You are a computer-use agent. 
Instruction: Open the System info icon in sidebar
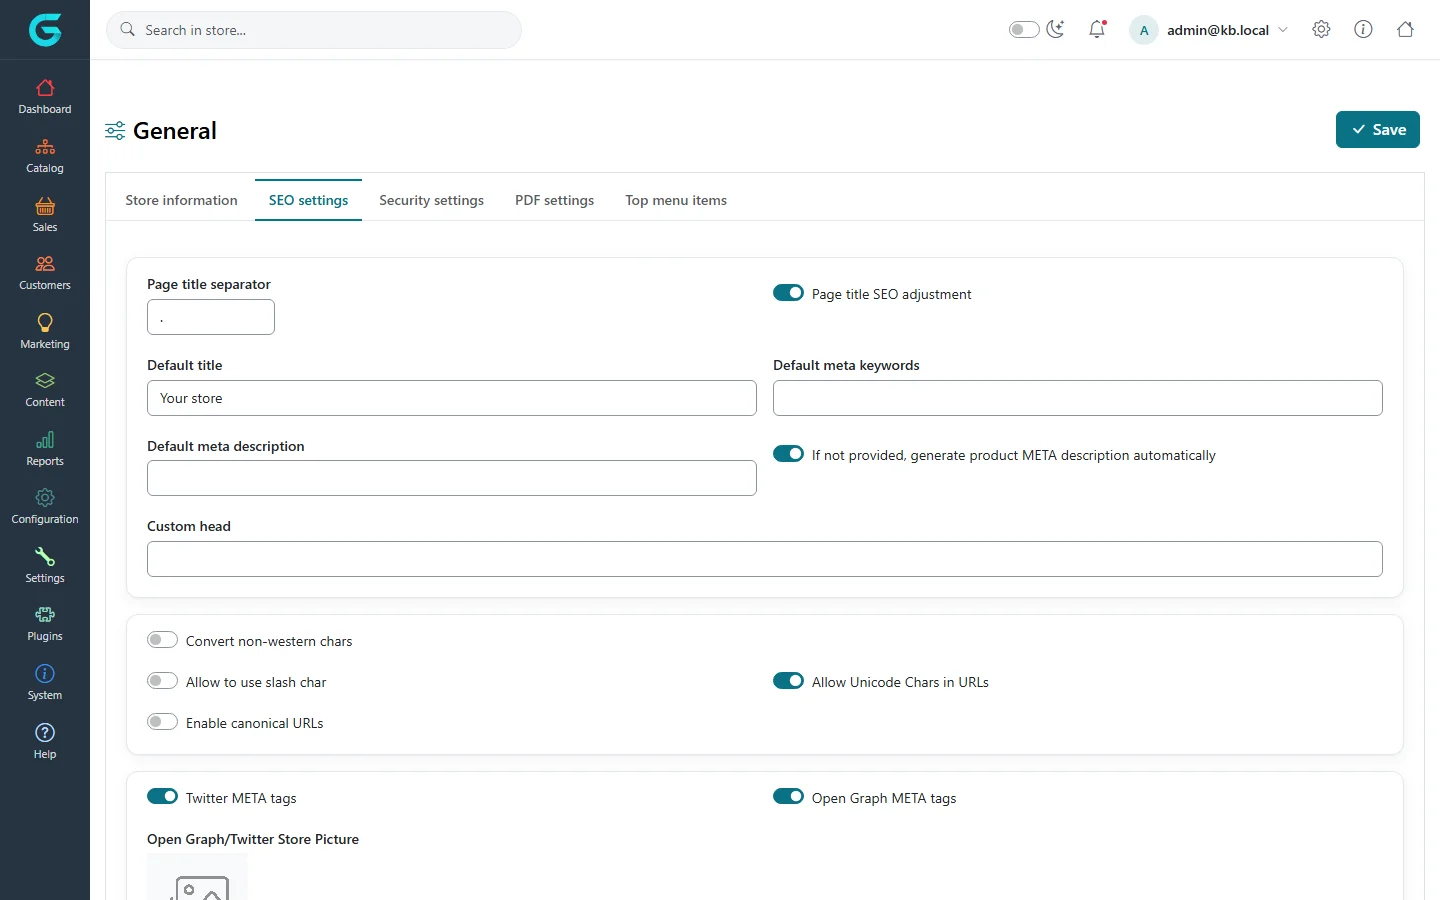tap(45, 674)
